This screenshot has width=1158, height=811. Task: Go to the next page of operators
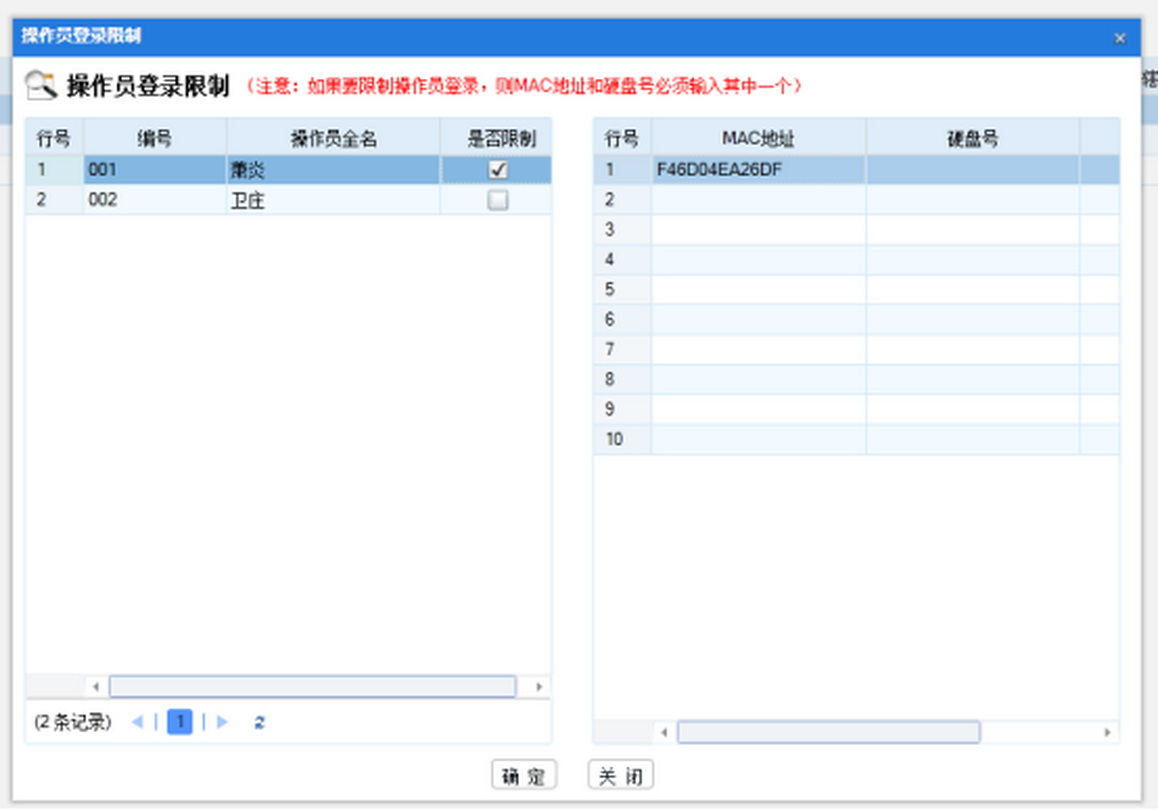pyautogui.click(x=222, y=722)
